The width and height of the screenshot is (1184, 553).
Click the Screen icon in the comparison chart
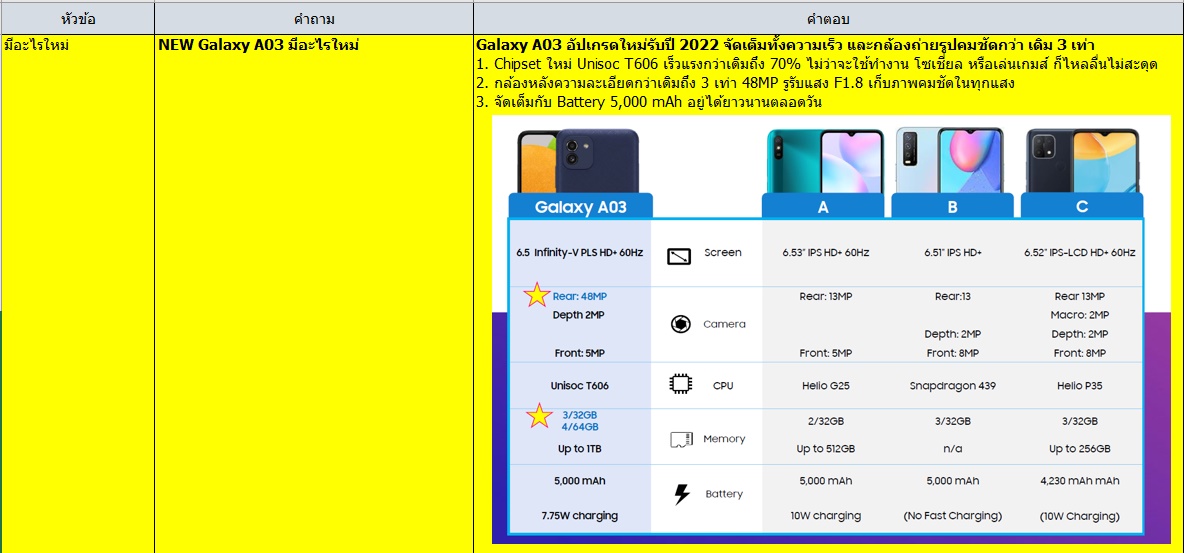click(679, 257)
